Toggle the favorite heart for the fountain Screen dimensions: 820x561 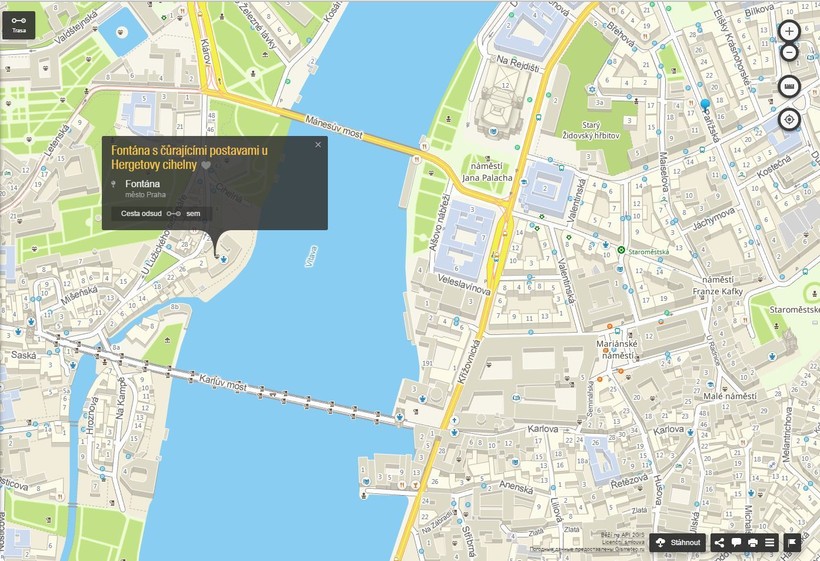coord(207,165)
